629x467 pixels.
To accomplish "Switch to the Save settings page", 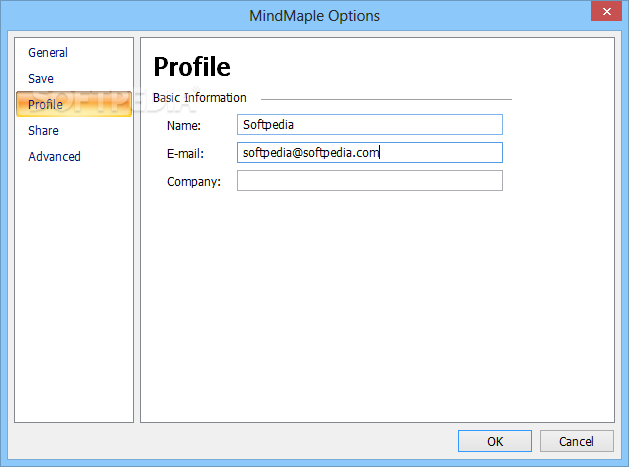I will (x=41, y=79).
